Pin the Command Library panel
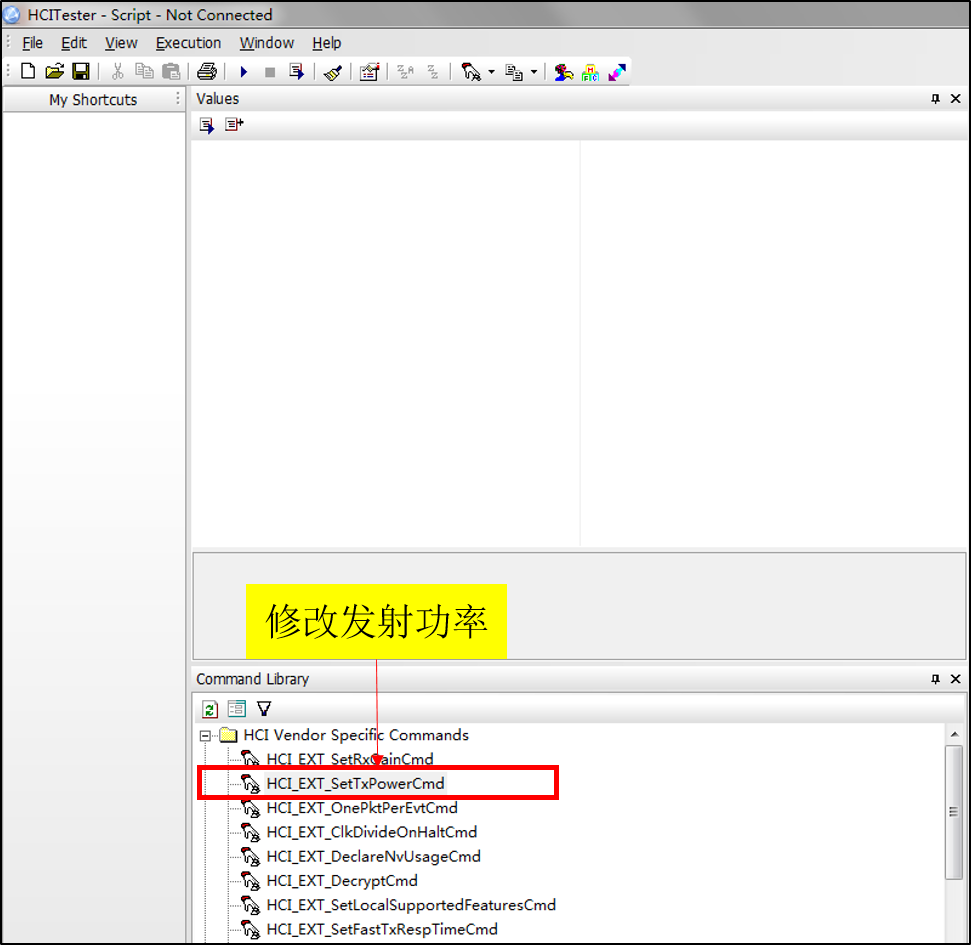This screenshot has width=971, height=945. click(x=935, y=679)
